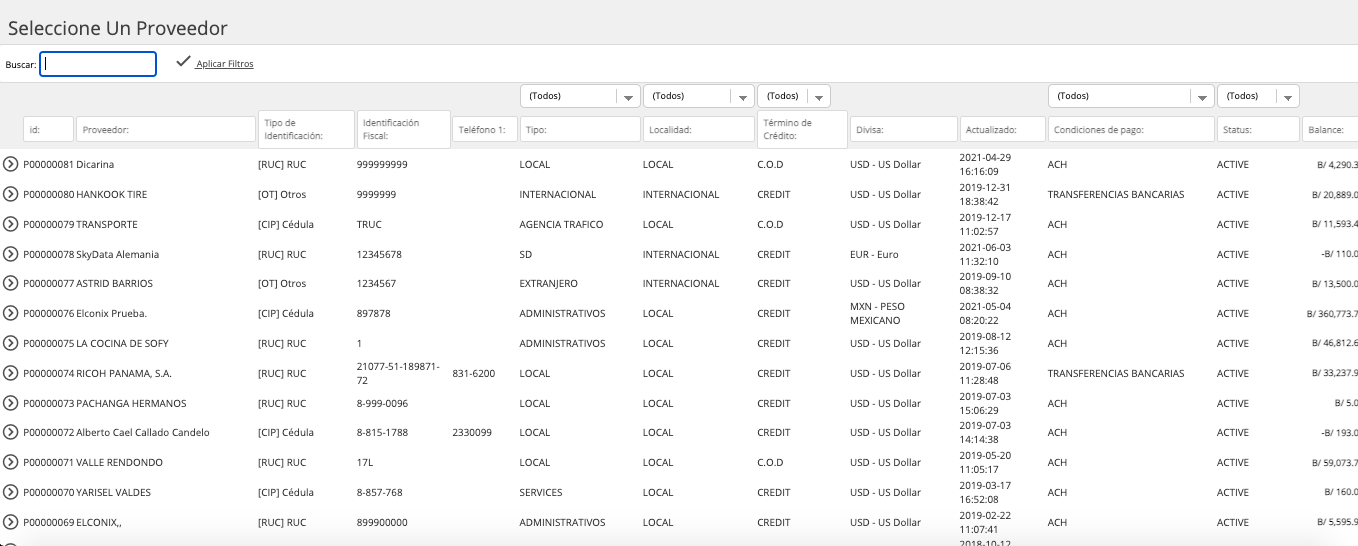Click the Teléfono 1 filter field
Screen dimensions: 1358x546
485,129
